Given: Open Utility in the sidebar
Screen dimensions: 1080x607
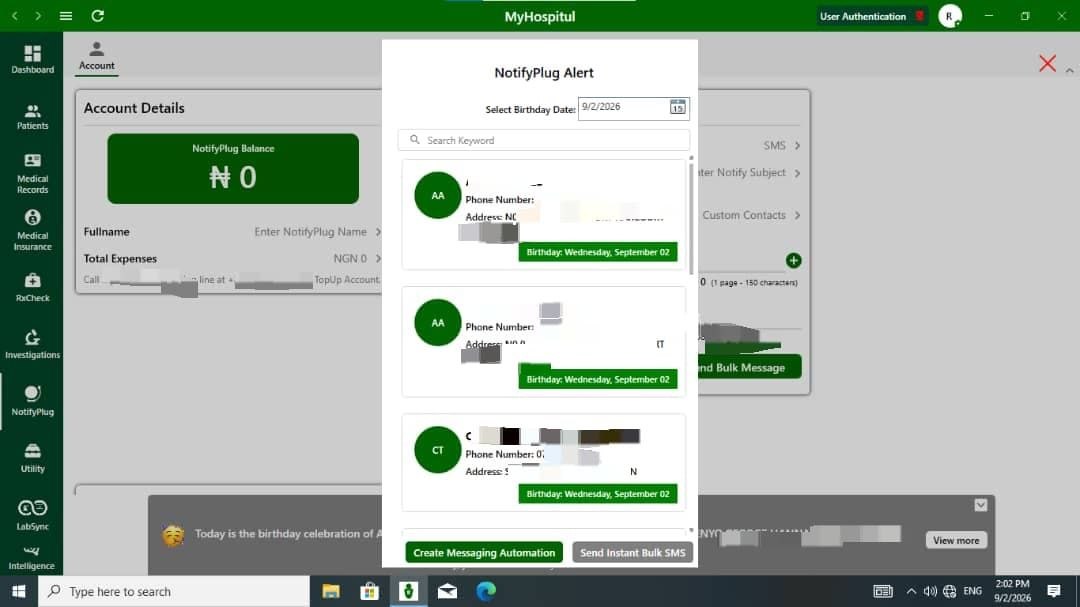Looking at the screenshot, I should 32,458.
